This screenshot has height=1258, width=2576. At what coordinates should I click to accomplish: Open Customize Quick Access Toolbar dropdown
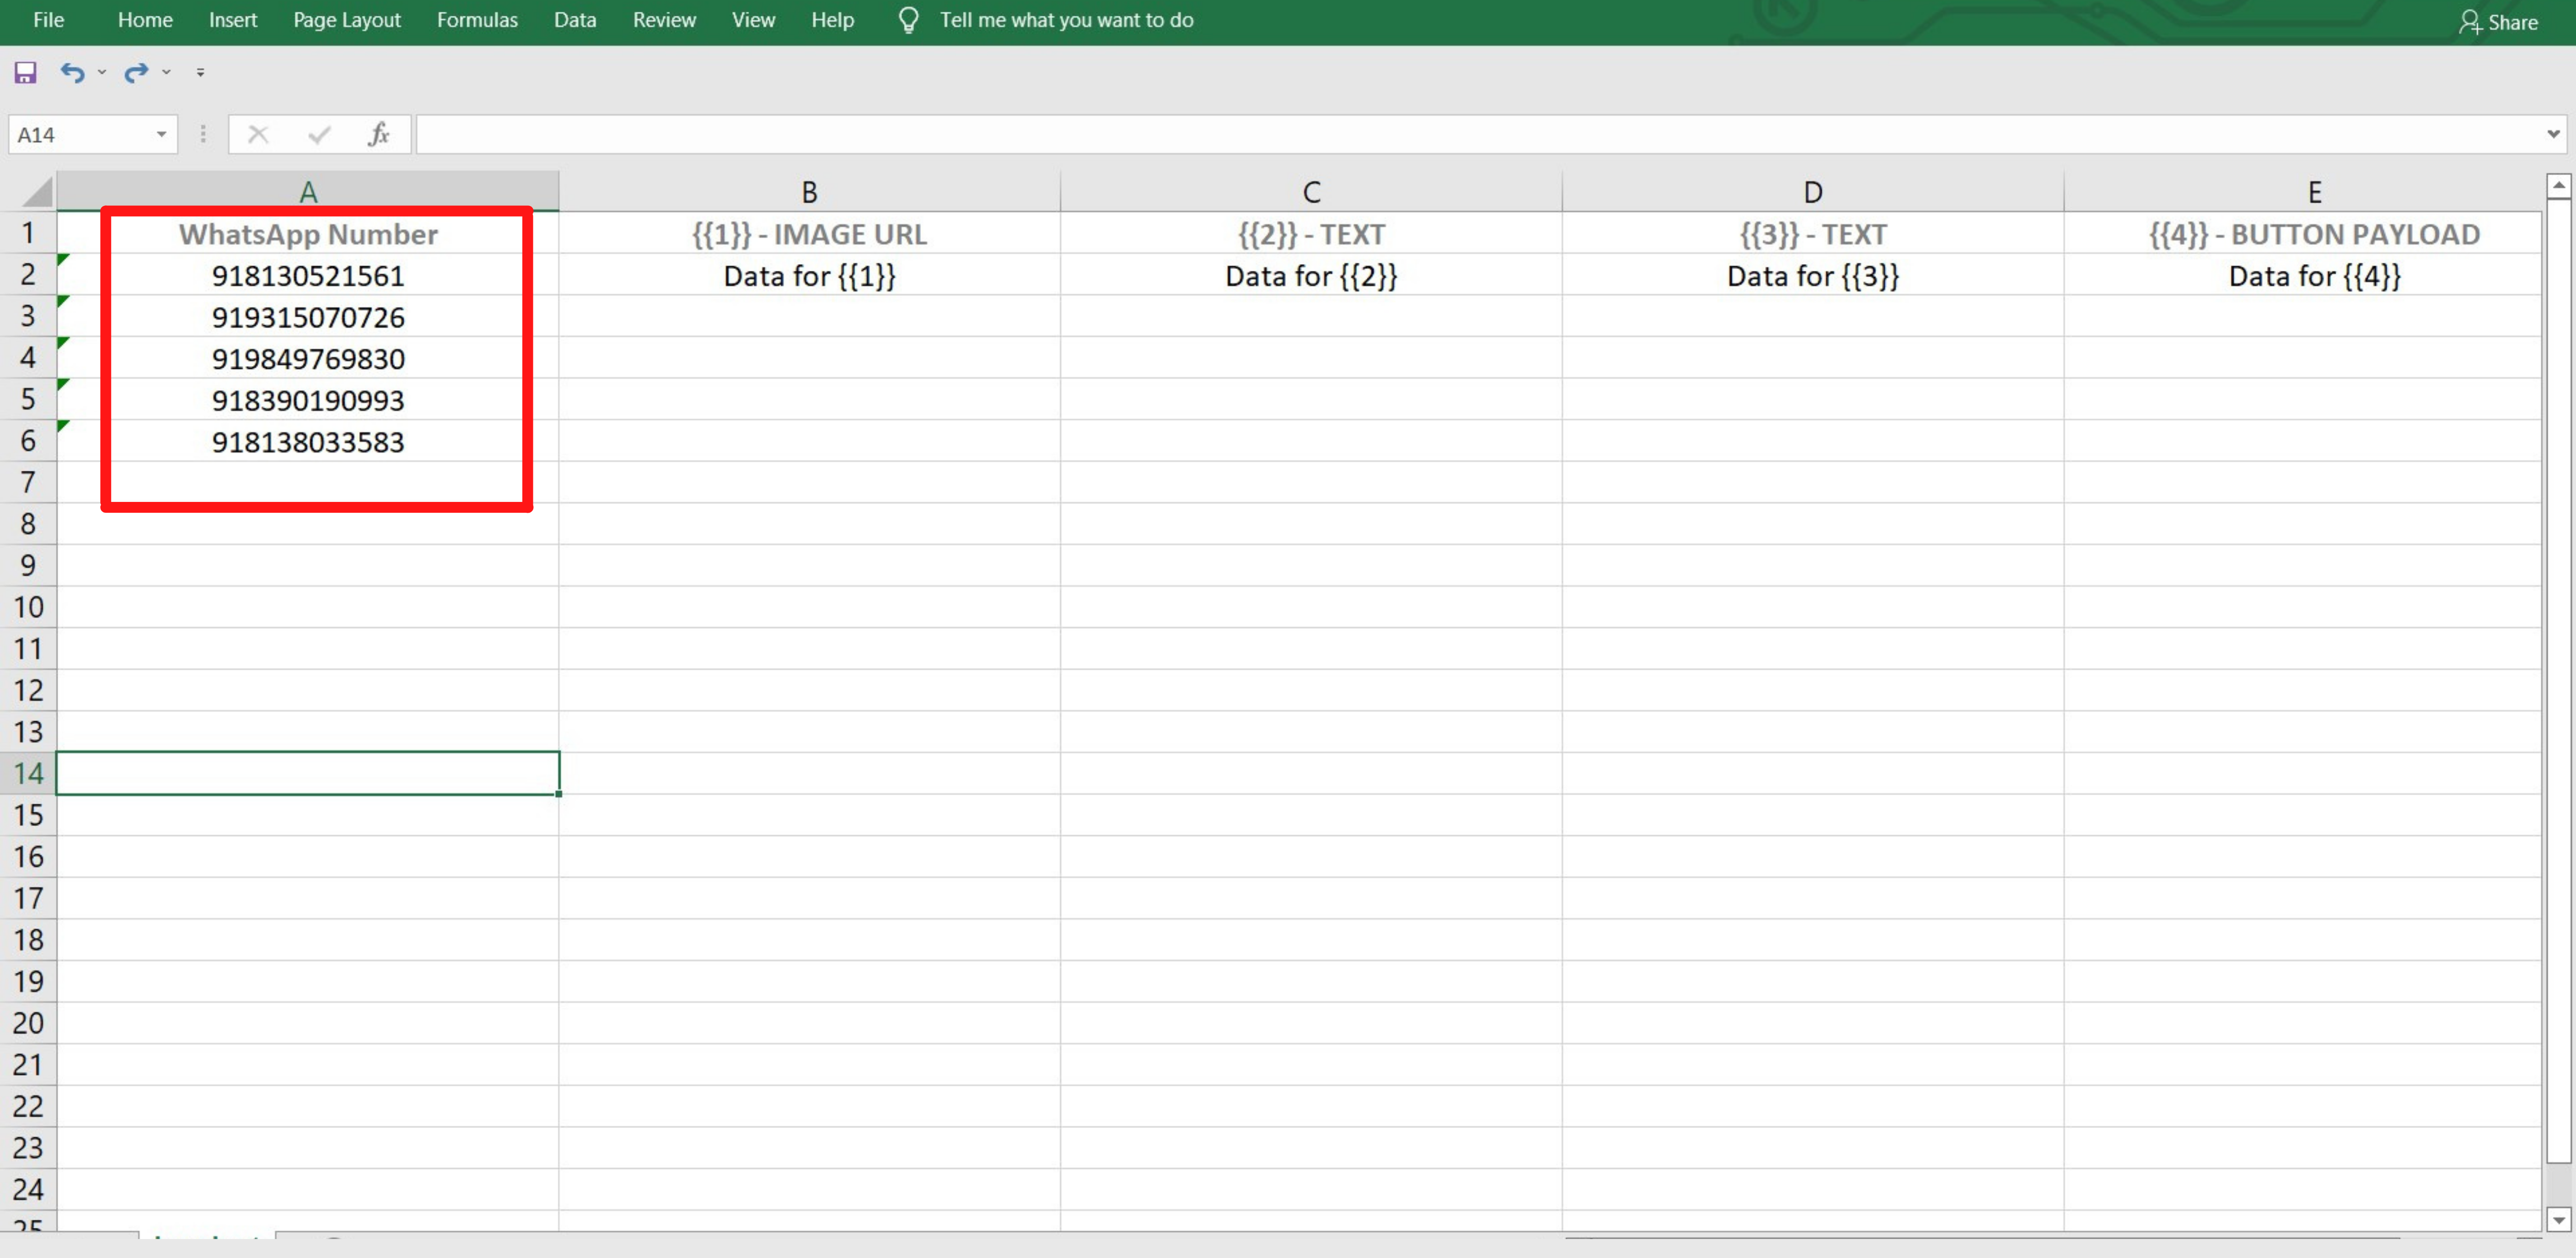pos(201,72)
